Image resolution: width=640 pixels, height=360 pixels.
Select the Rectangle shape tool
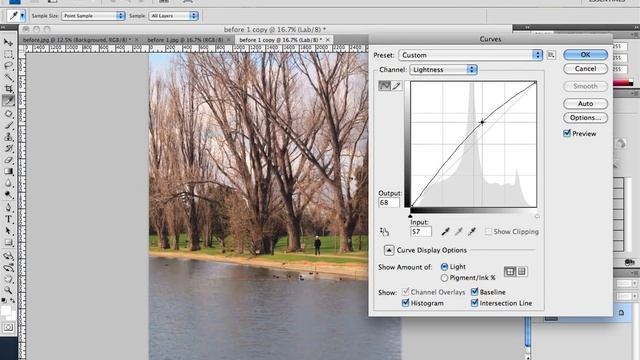[x=8, y=242]
